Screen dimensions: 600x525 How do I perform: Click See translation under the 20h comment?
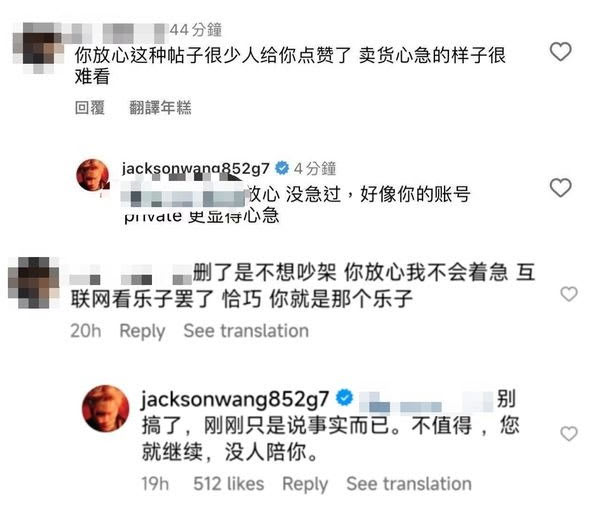point(246,331)
